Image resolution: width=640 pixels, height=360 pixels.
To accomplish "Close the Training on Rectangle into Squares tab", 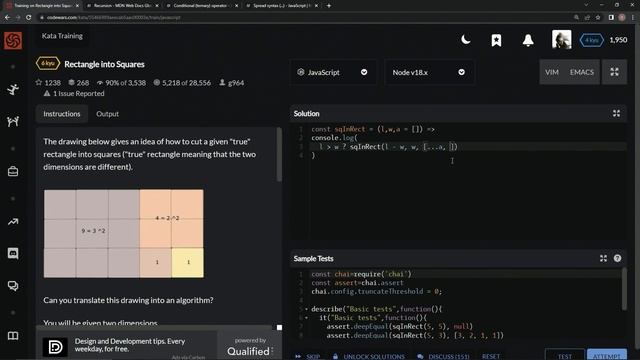I will (77, 6).
